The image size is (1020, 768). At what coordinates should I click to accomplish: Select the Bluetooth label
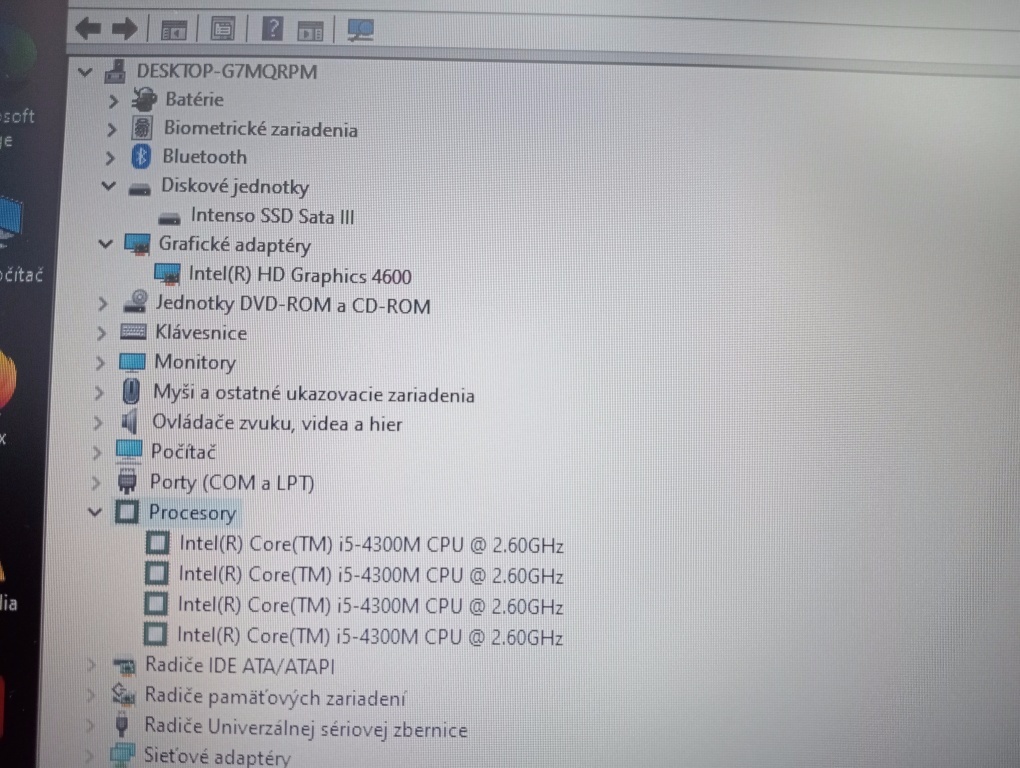click(204, 157)
